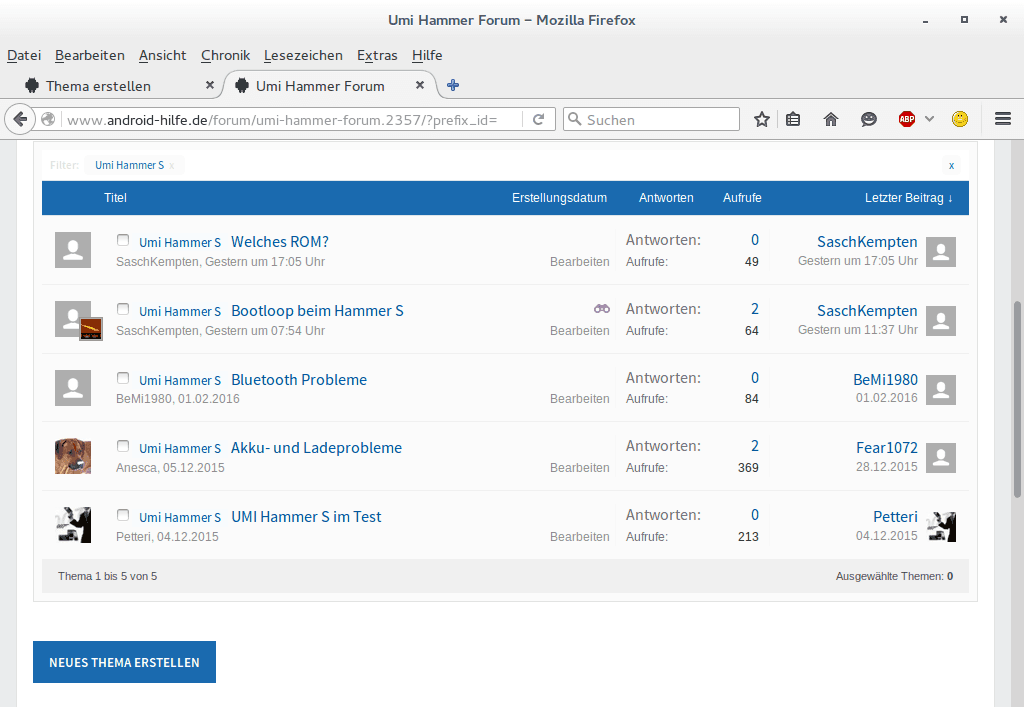
Task: Open the hamburger menu in Firefox
Action: pyautogui.click(x=1003, y=119)
